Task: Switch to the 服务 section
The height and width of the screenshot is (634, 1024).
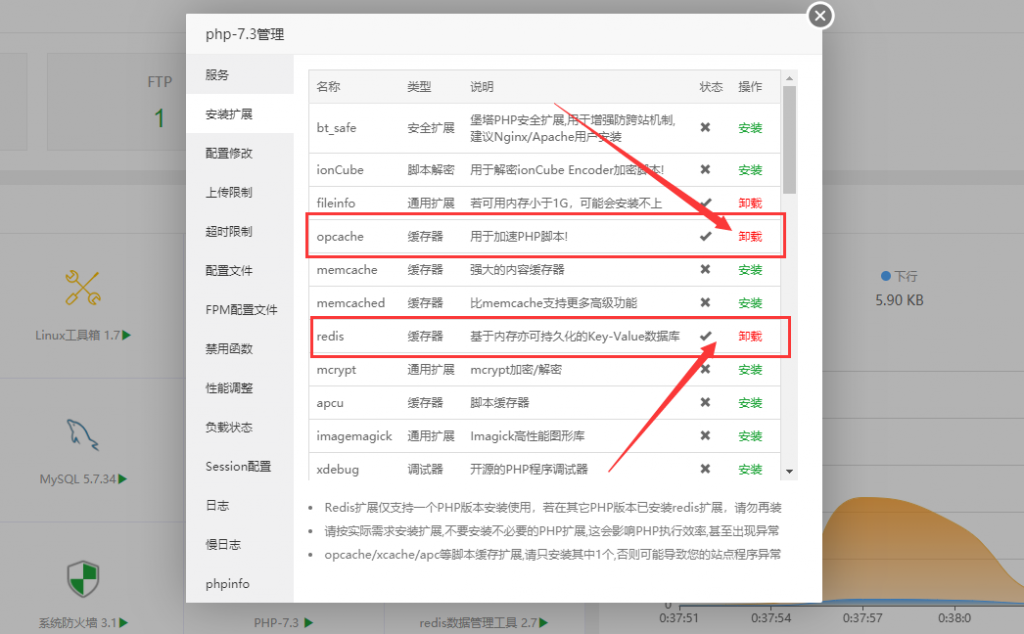Action: tap(217, 74)
